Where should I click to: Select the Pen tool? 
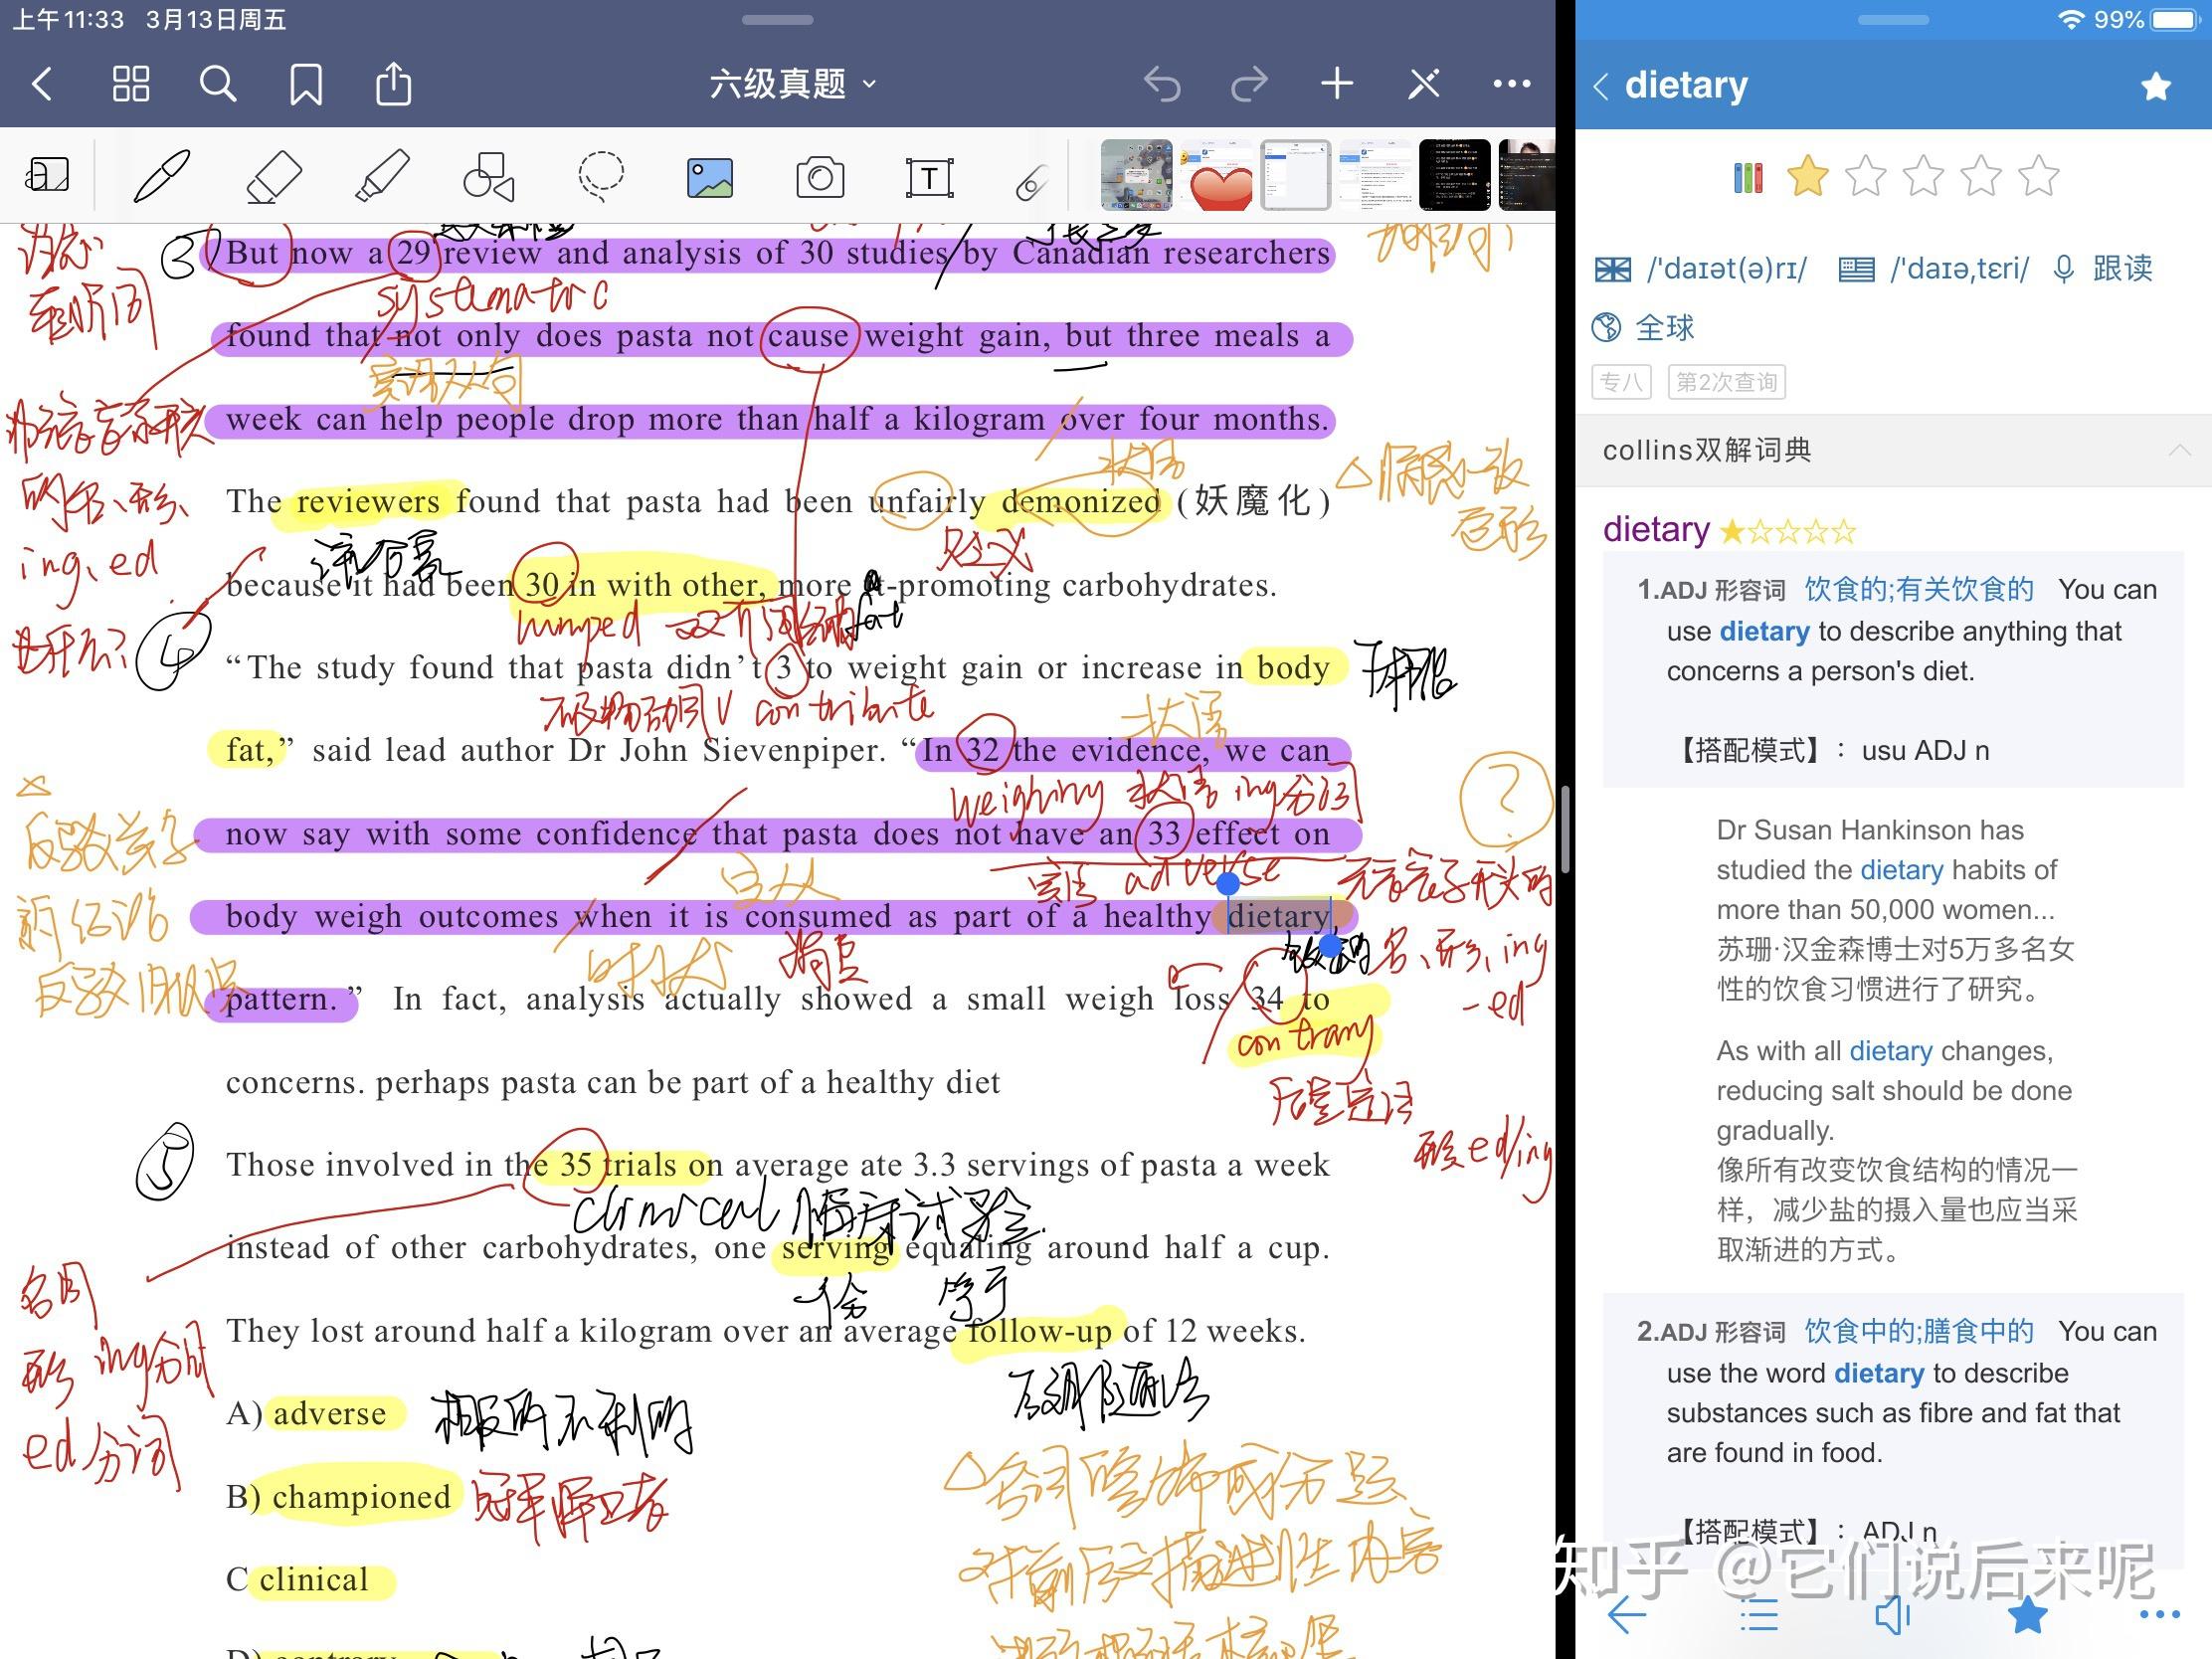[x=162, y=176]
